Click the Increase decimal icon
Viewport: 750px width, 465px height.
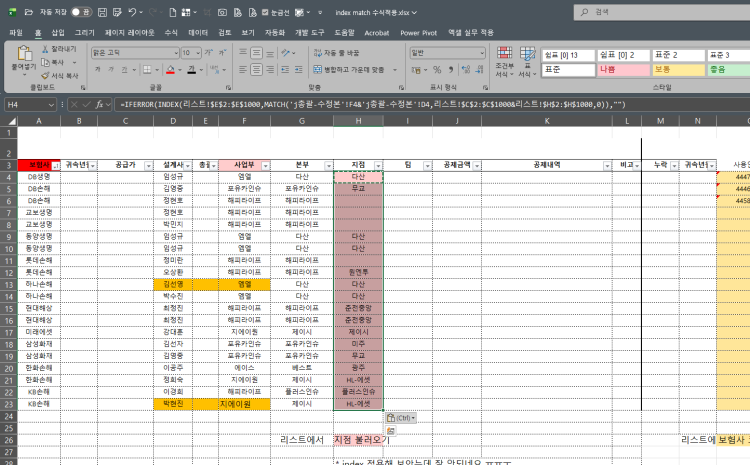click(465, 70)
